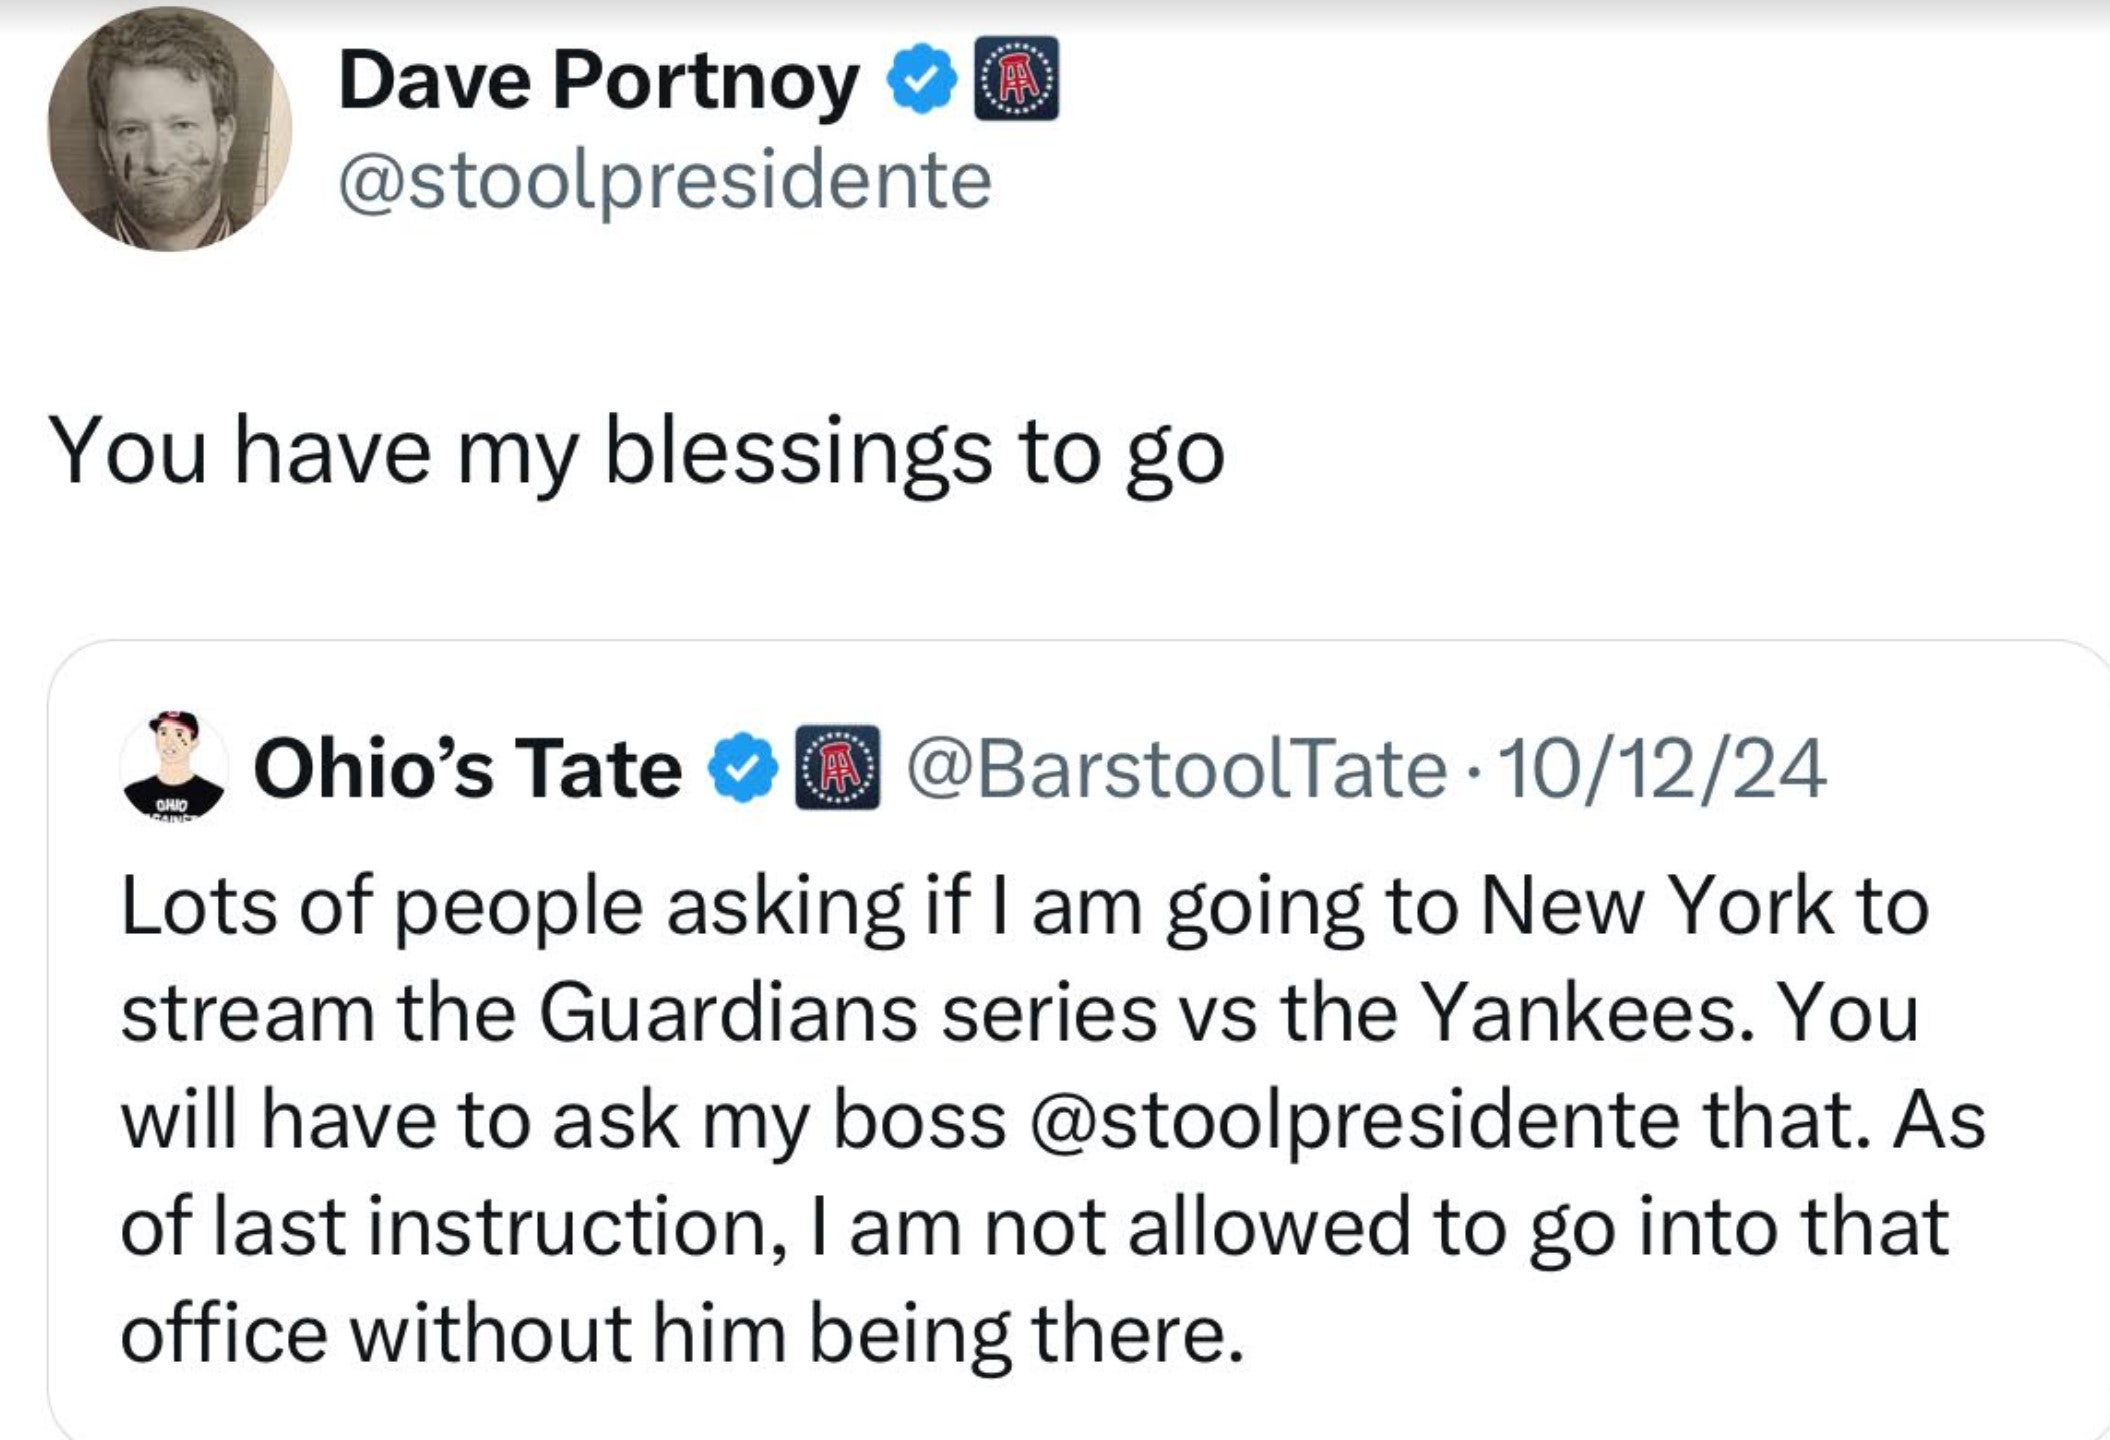Viewport: 2110px width, 1440px height.
Task: Open the @BarstoolTate handle
Action: pos(1176,768)
